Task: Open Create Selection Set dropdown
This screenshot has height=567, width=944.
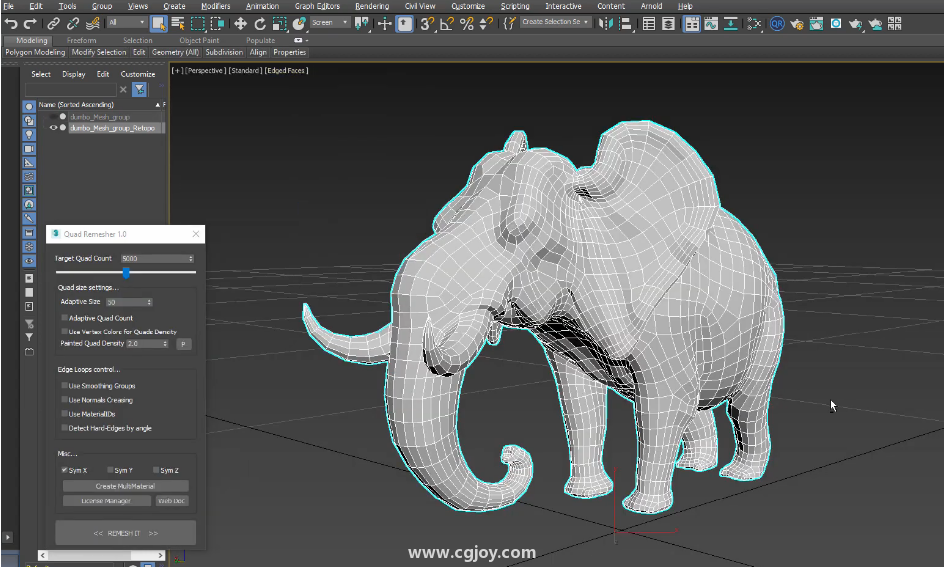Action: 555,22
